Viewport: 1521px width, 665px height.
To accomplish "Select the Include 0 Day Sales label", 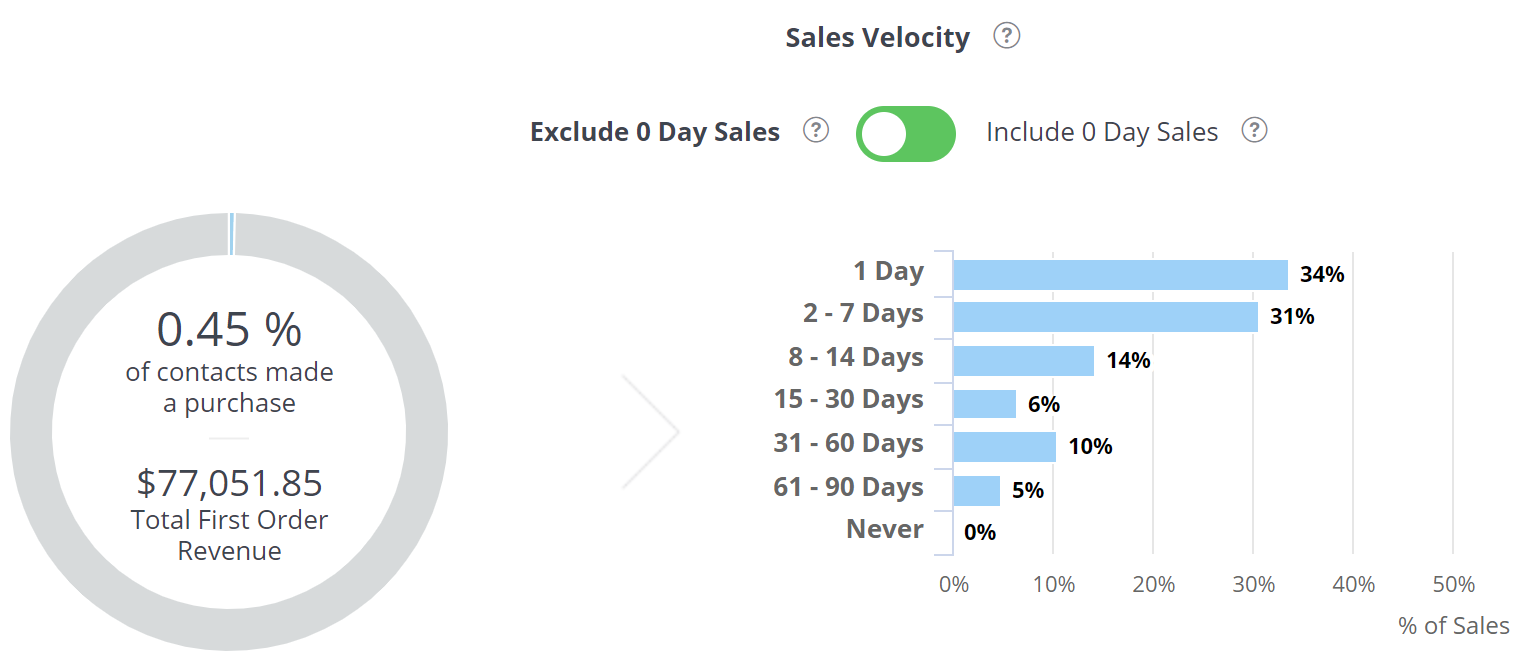I will 1101,132.
